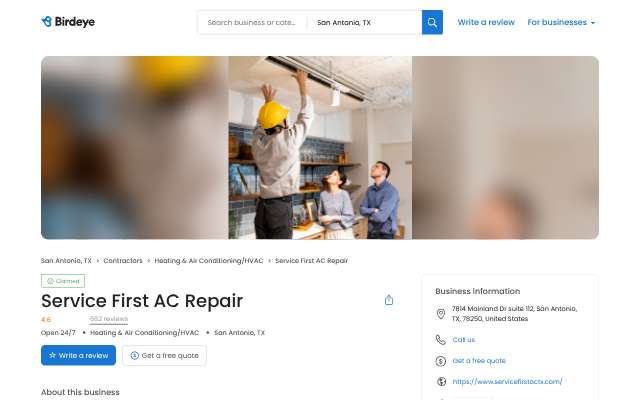Click the Open 24/7 text
This screenshot has height=400, width=640.
[x=58, y=333]
